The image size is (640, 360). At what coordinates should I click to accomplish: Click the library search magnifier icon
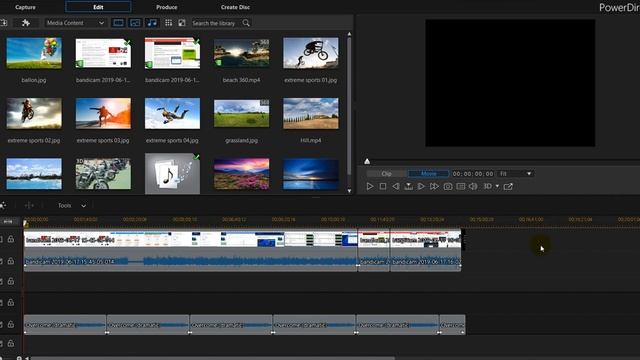pyautogui.click(x=246, y=23)
